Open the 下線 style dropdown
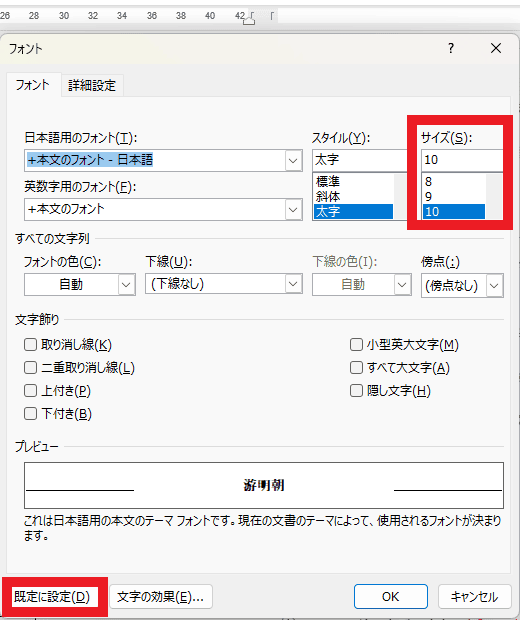520x620 pixels. pos(224,284)
